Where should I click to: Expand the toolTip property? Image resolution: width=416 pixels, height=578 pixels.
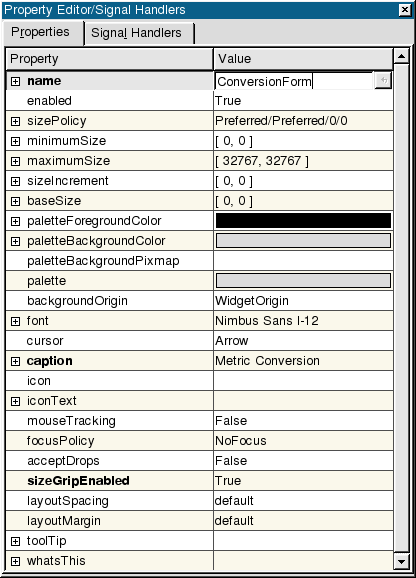tap(15, 542)
